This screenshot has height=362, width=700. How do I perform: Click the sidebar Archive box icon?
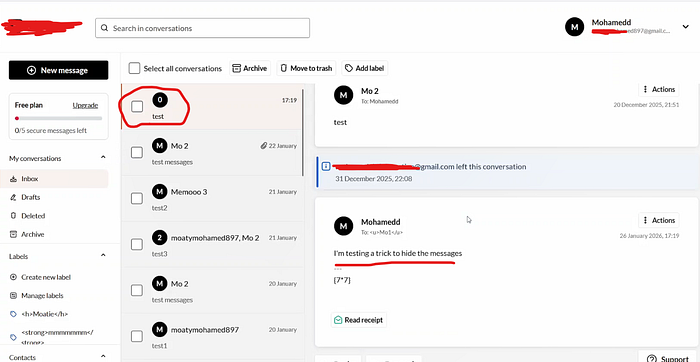click(x=13, y=234)
